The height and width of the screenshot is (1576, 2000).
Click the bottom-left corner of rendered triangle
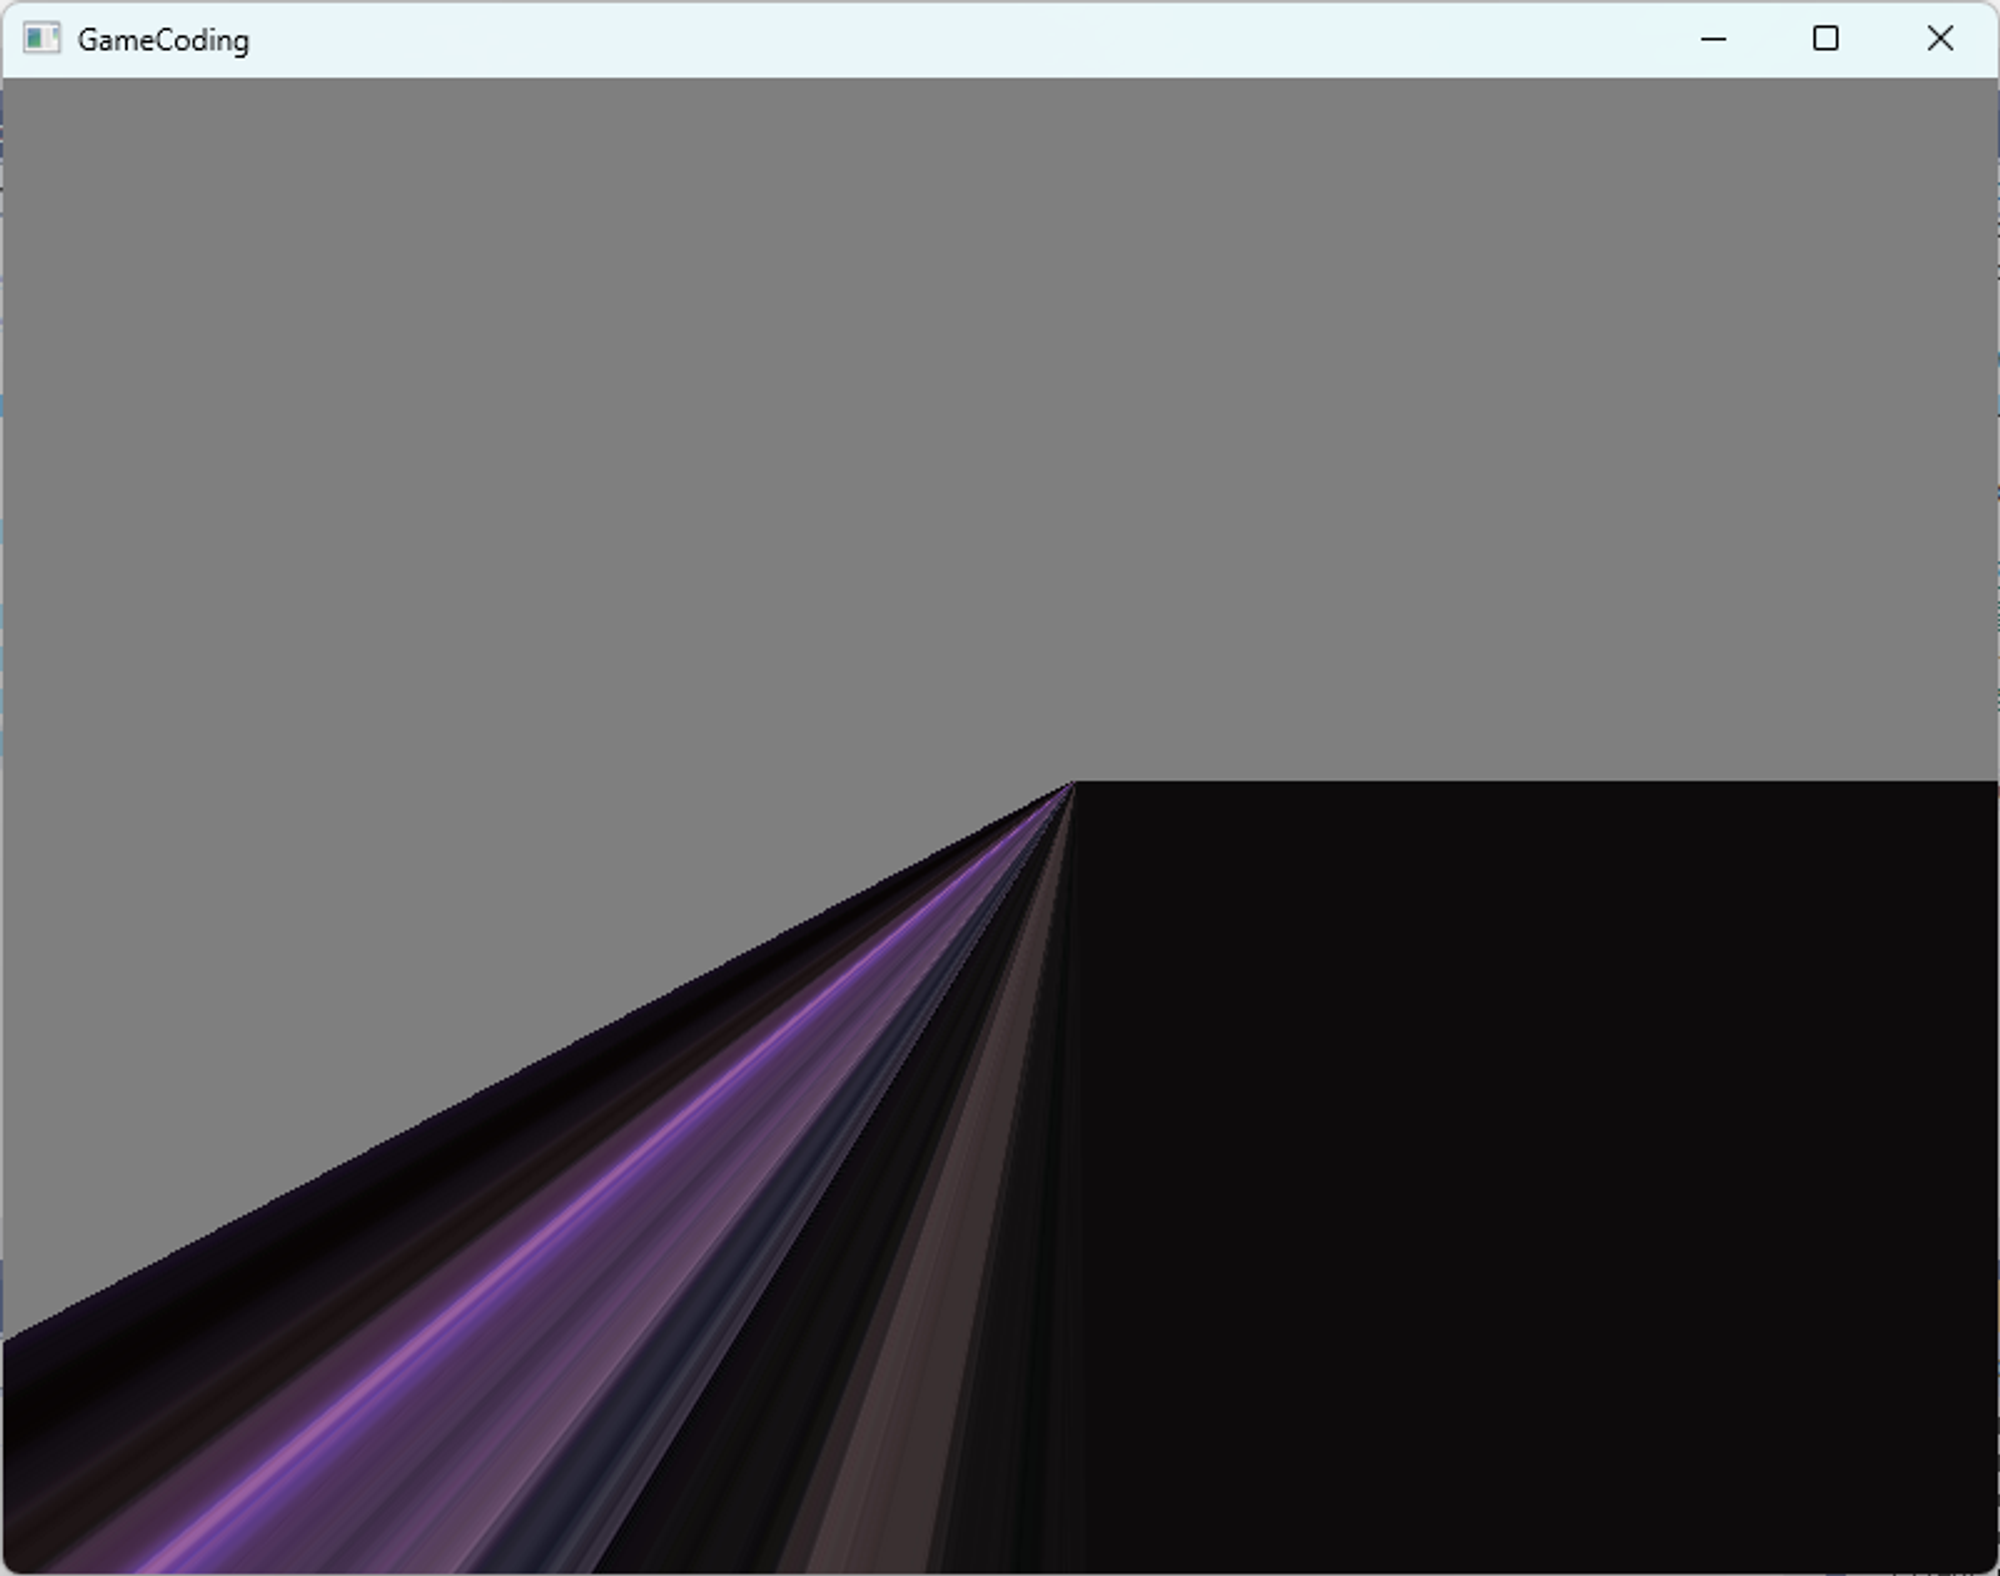click(x=12, y=1560)
